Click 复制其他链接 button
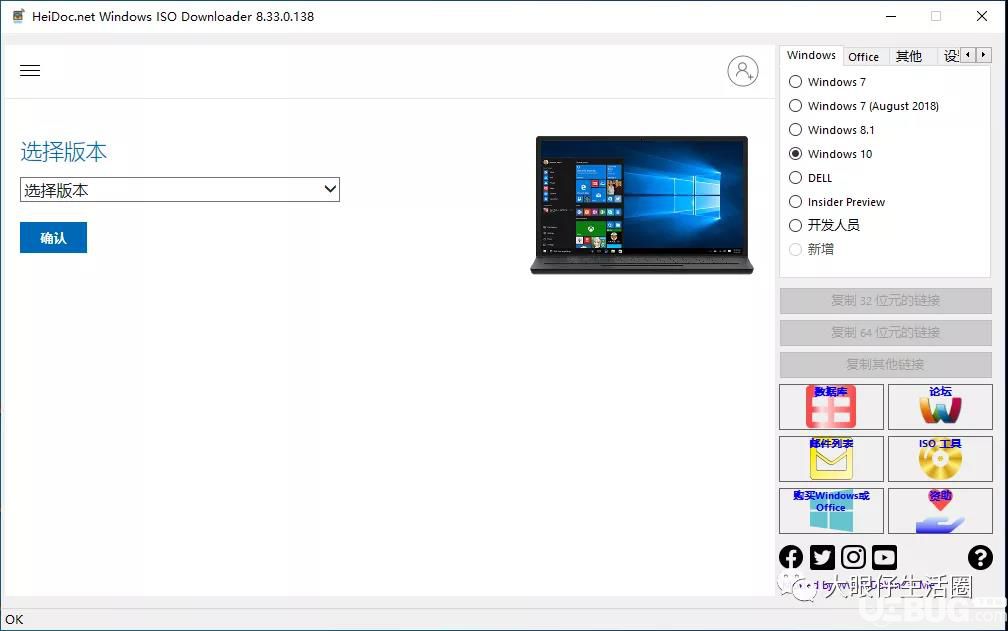The width and height of the screenshot is (1008, 631). pos(886,365)
